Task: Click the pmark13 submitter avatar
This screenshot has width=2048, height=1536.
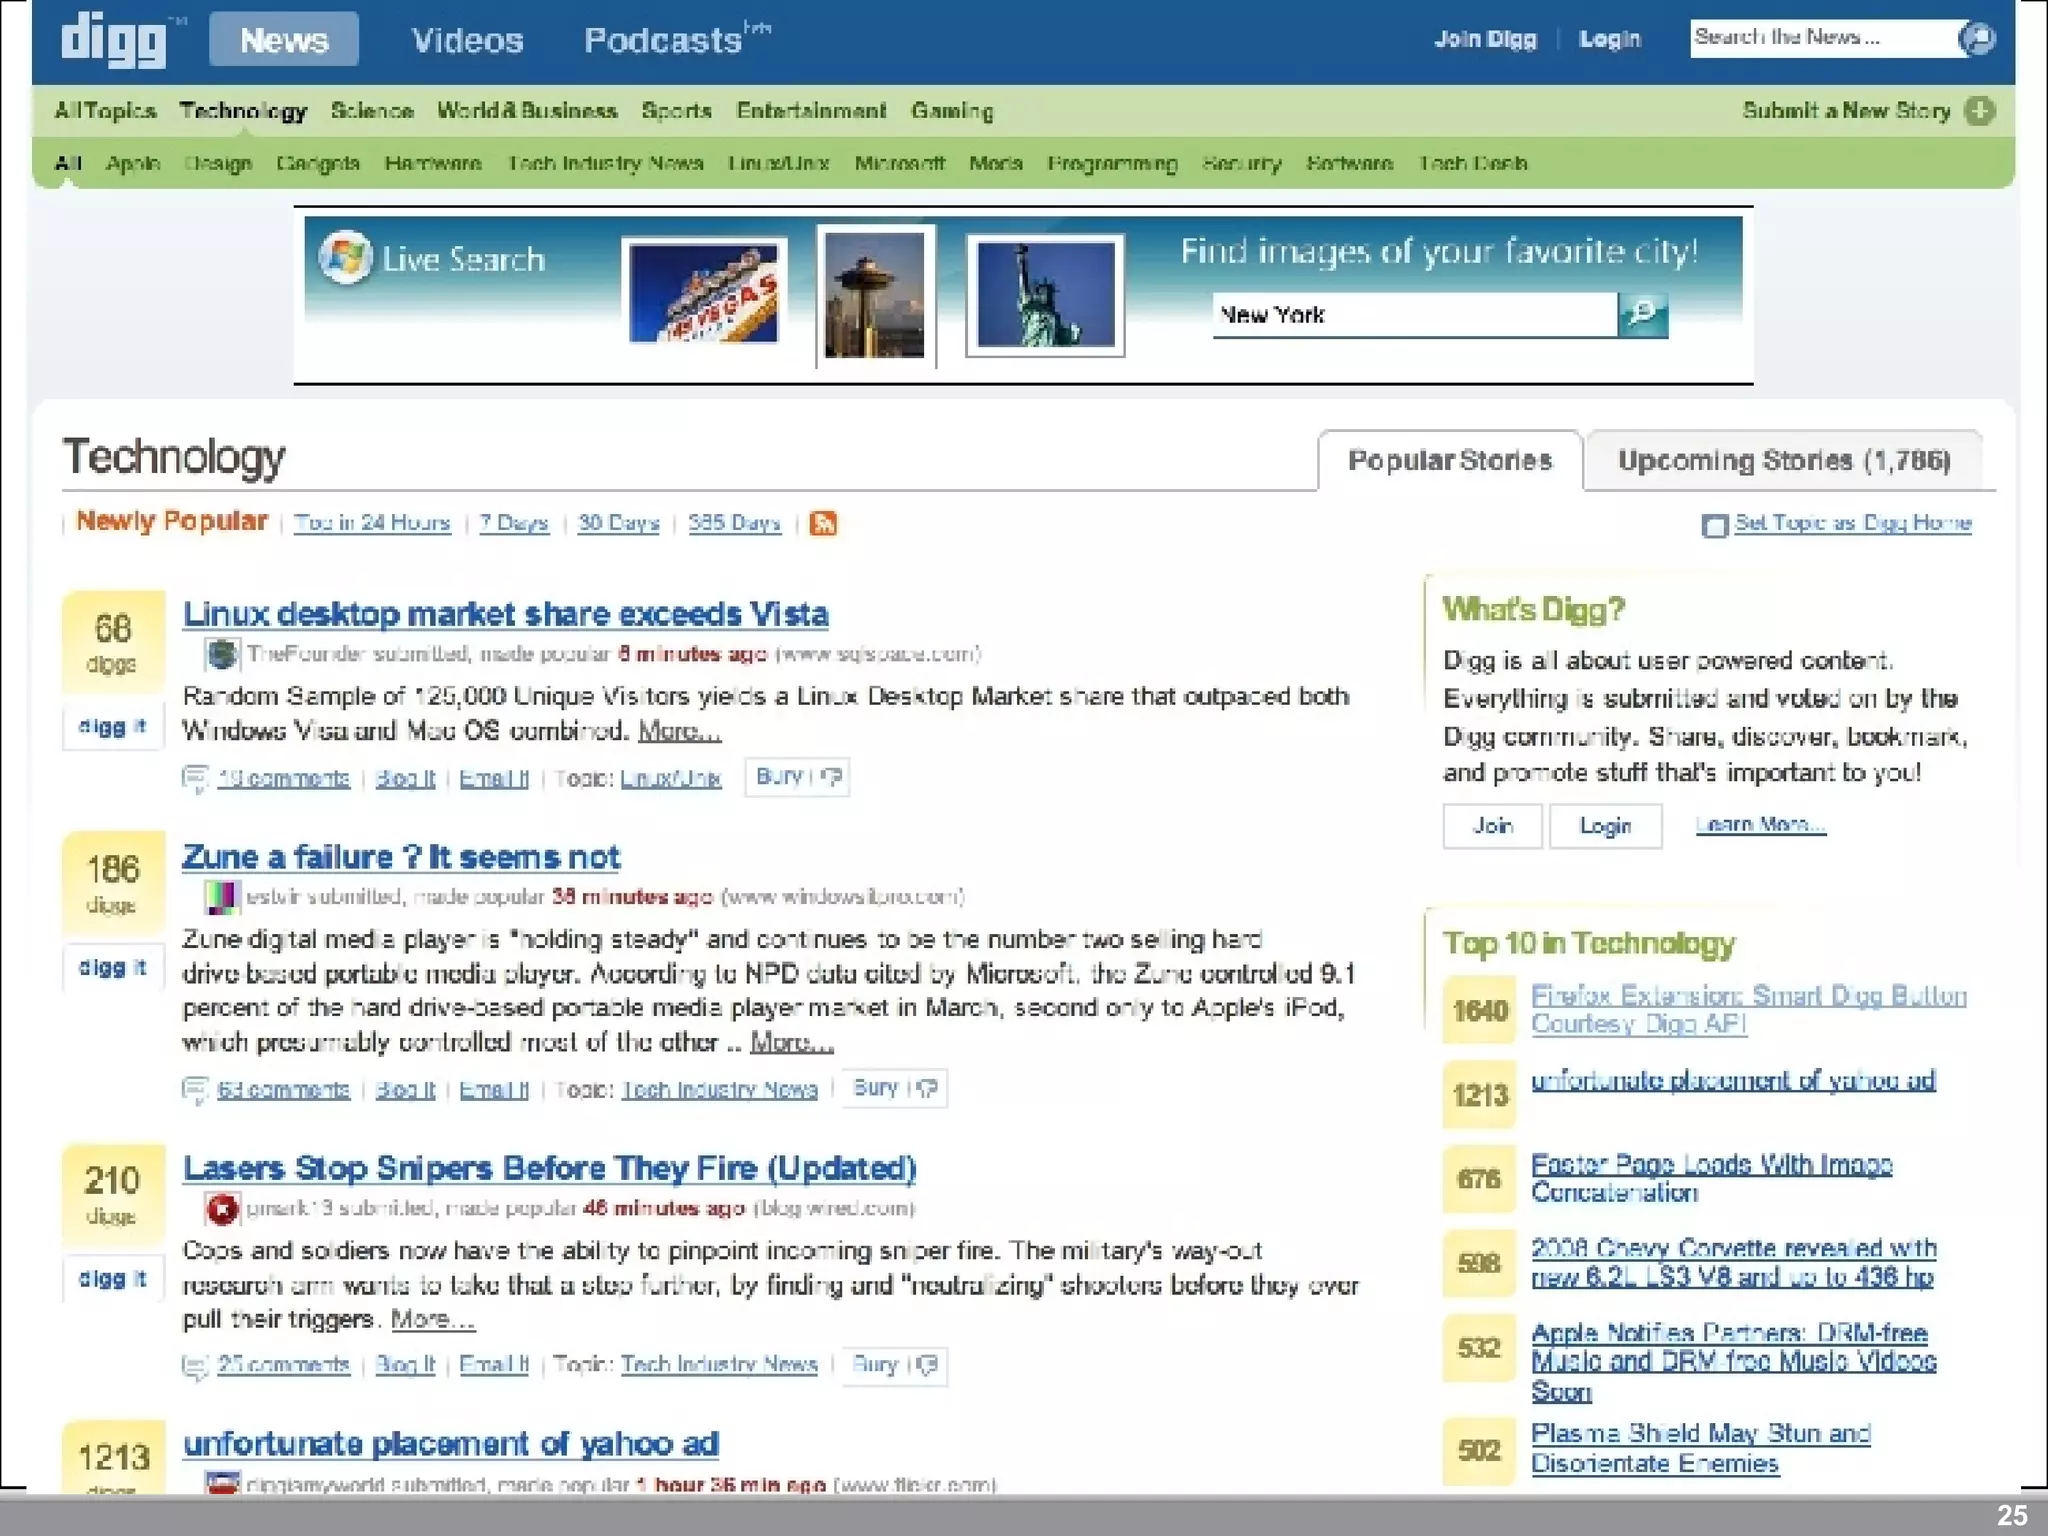Action: 221,1209
